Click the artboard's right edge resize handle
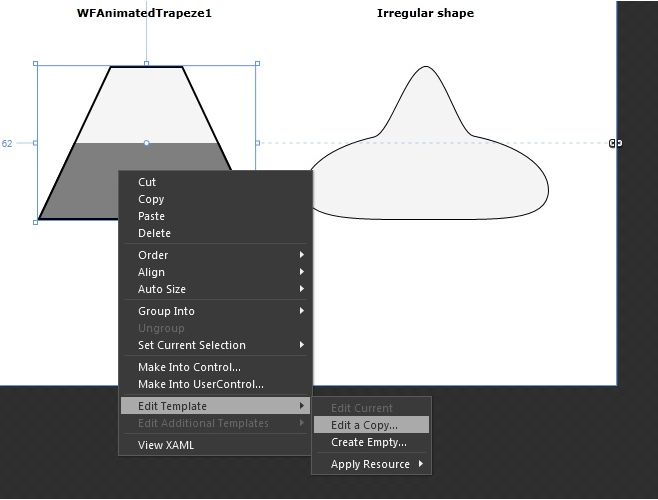Screen dimensions: 658x500 pos(616,143)
